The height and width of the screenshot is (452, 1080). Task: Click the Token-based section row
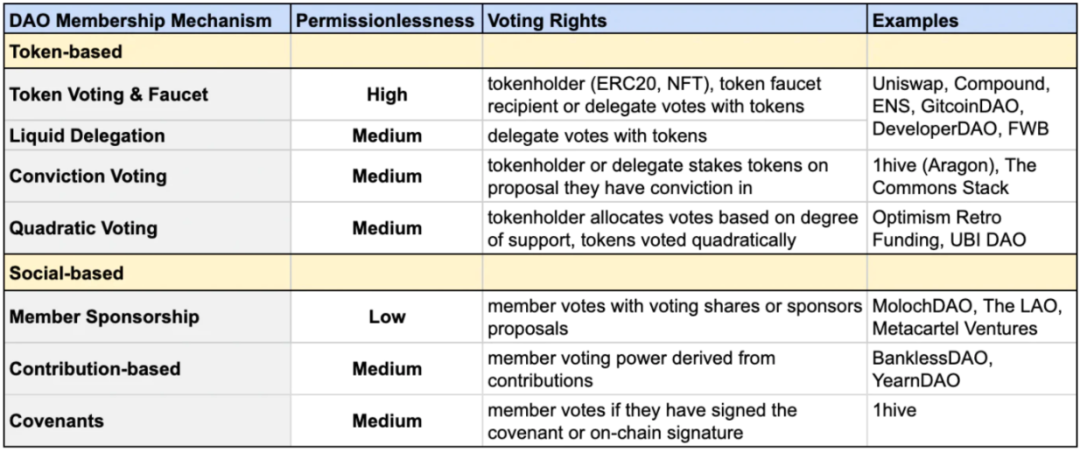click(x=541, y=52)
